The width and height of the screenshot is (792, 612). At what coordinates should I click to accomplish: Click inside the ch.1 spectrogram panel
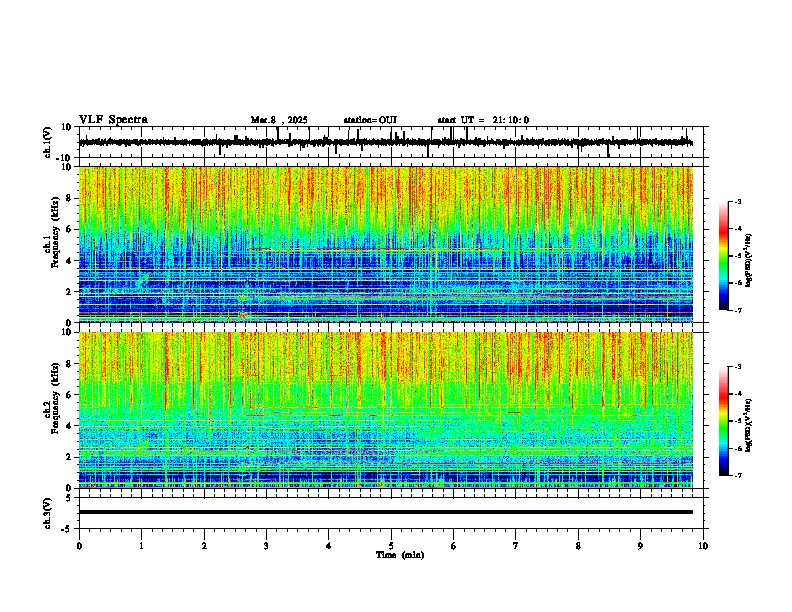point(385,244)
